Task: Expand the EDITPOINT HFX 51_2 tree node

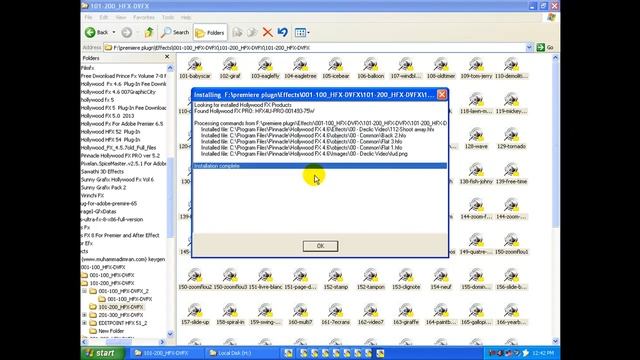Action: [84, 323]
